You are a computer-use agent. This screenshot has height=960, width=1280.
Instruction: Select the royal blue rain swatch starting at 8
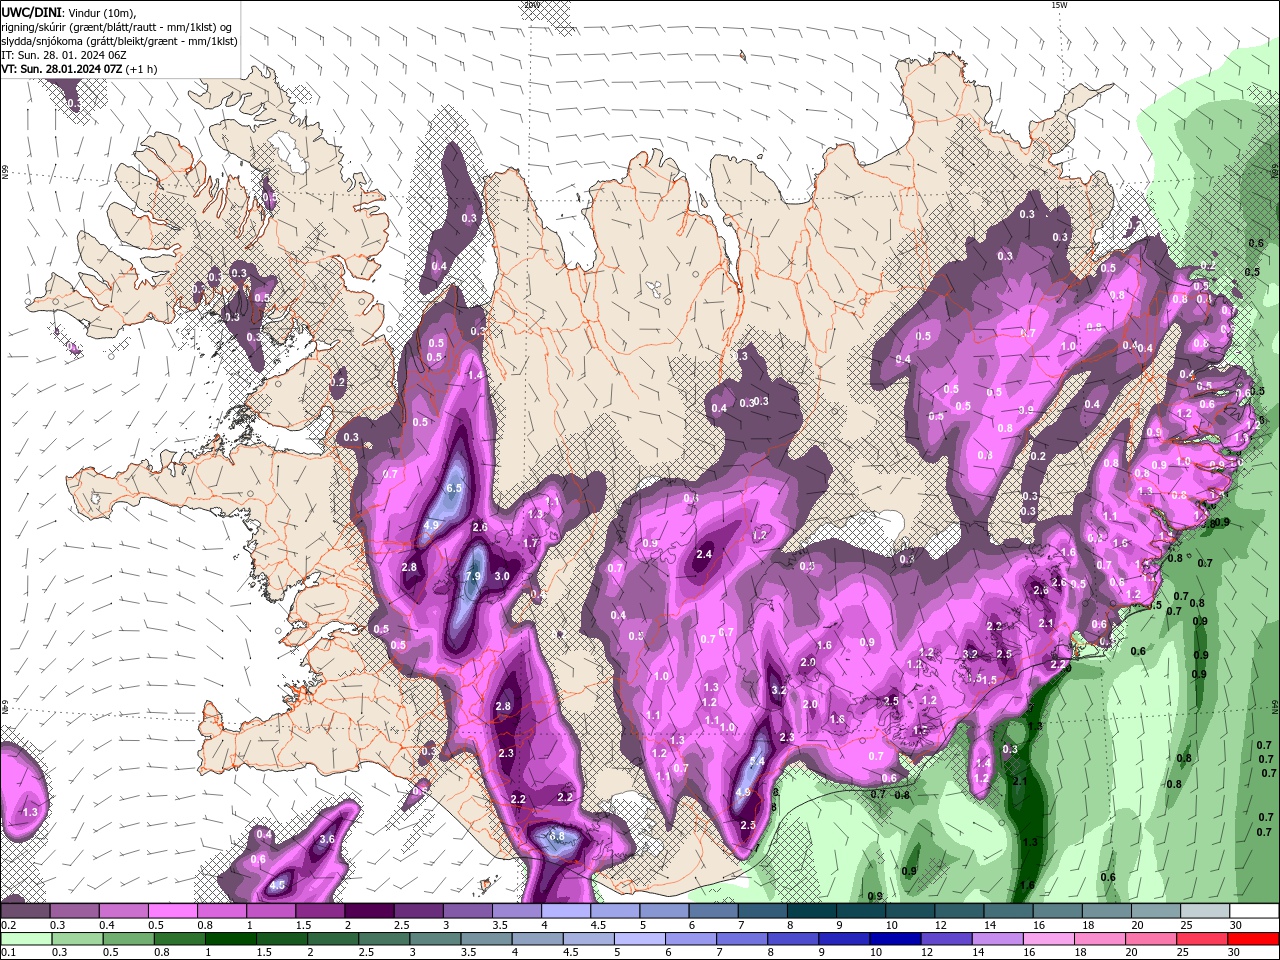tap(793, 939)
